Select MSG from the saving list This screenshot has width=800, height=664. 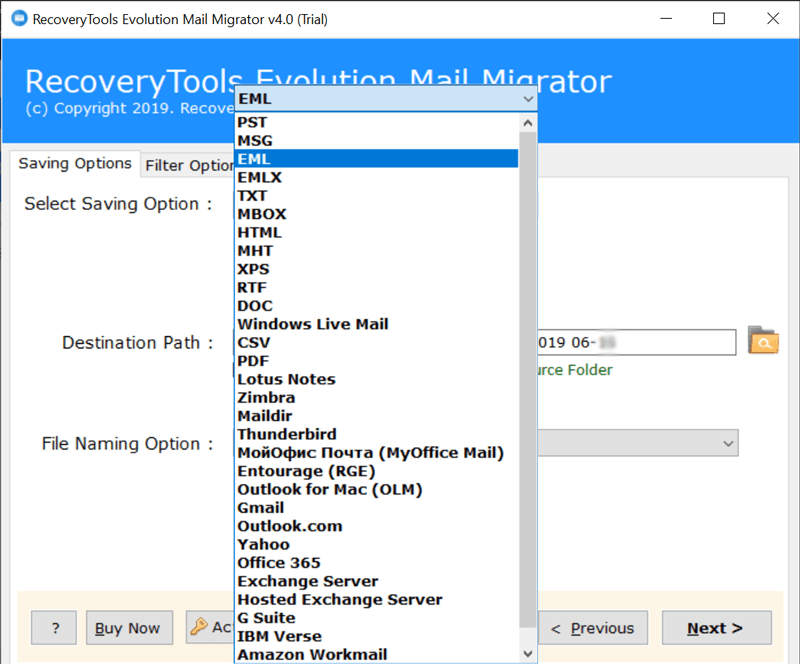[377, 140]
